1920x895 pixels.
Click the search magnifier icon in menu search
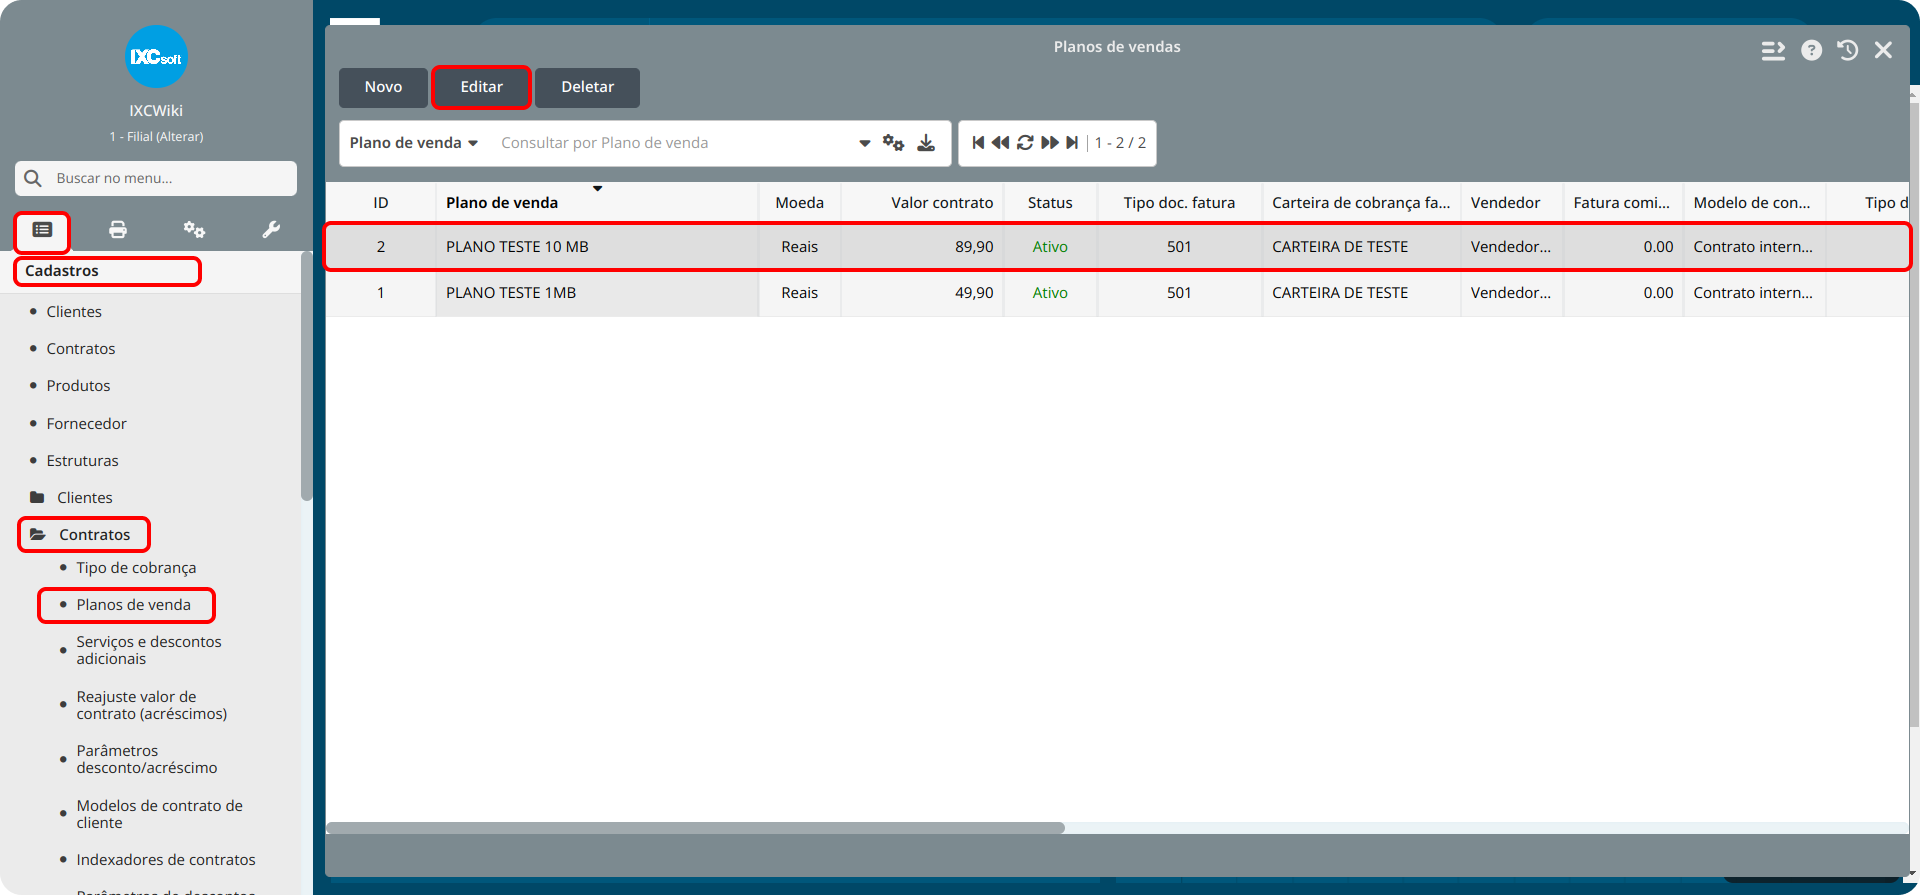tap(33, 178)
